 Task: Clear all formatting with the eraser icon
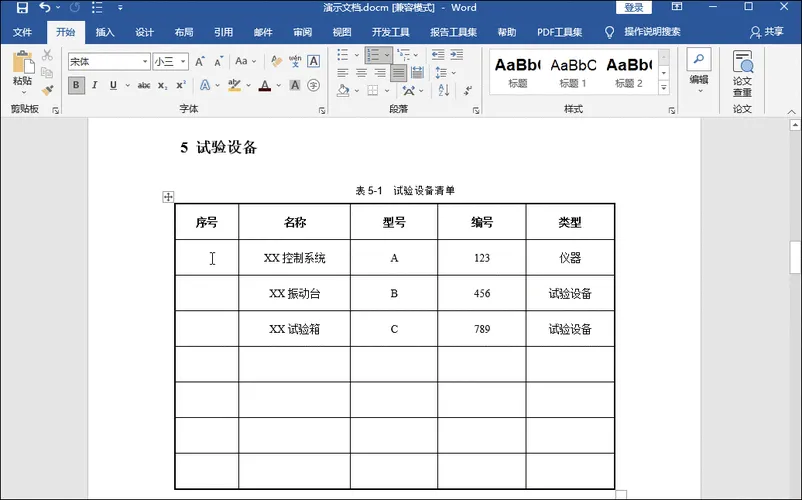[276, 62]
